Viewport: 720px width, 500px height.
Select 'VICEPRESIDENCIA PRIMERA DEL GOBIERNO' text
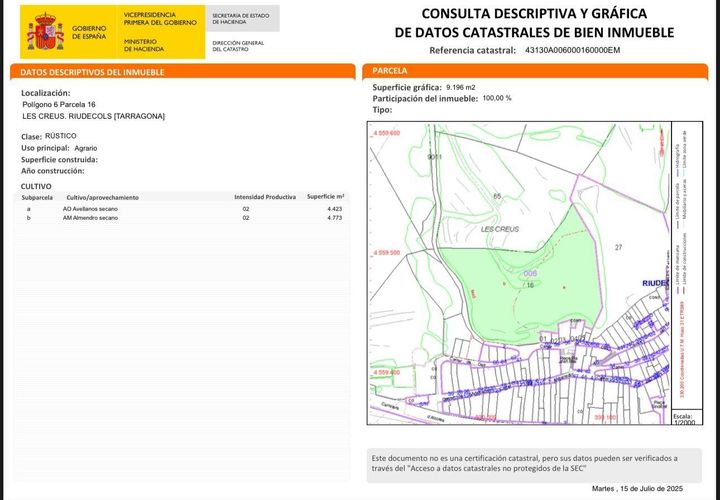coord(160,18)
